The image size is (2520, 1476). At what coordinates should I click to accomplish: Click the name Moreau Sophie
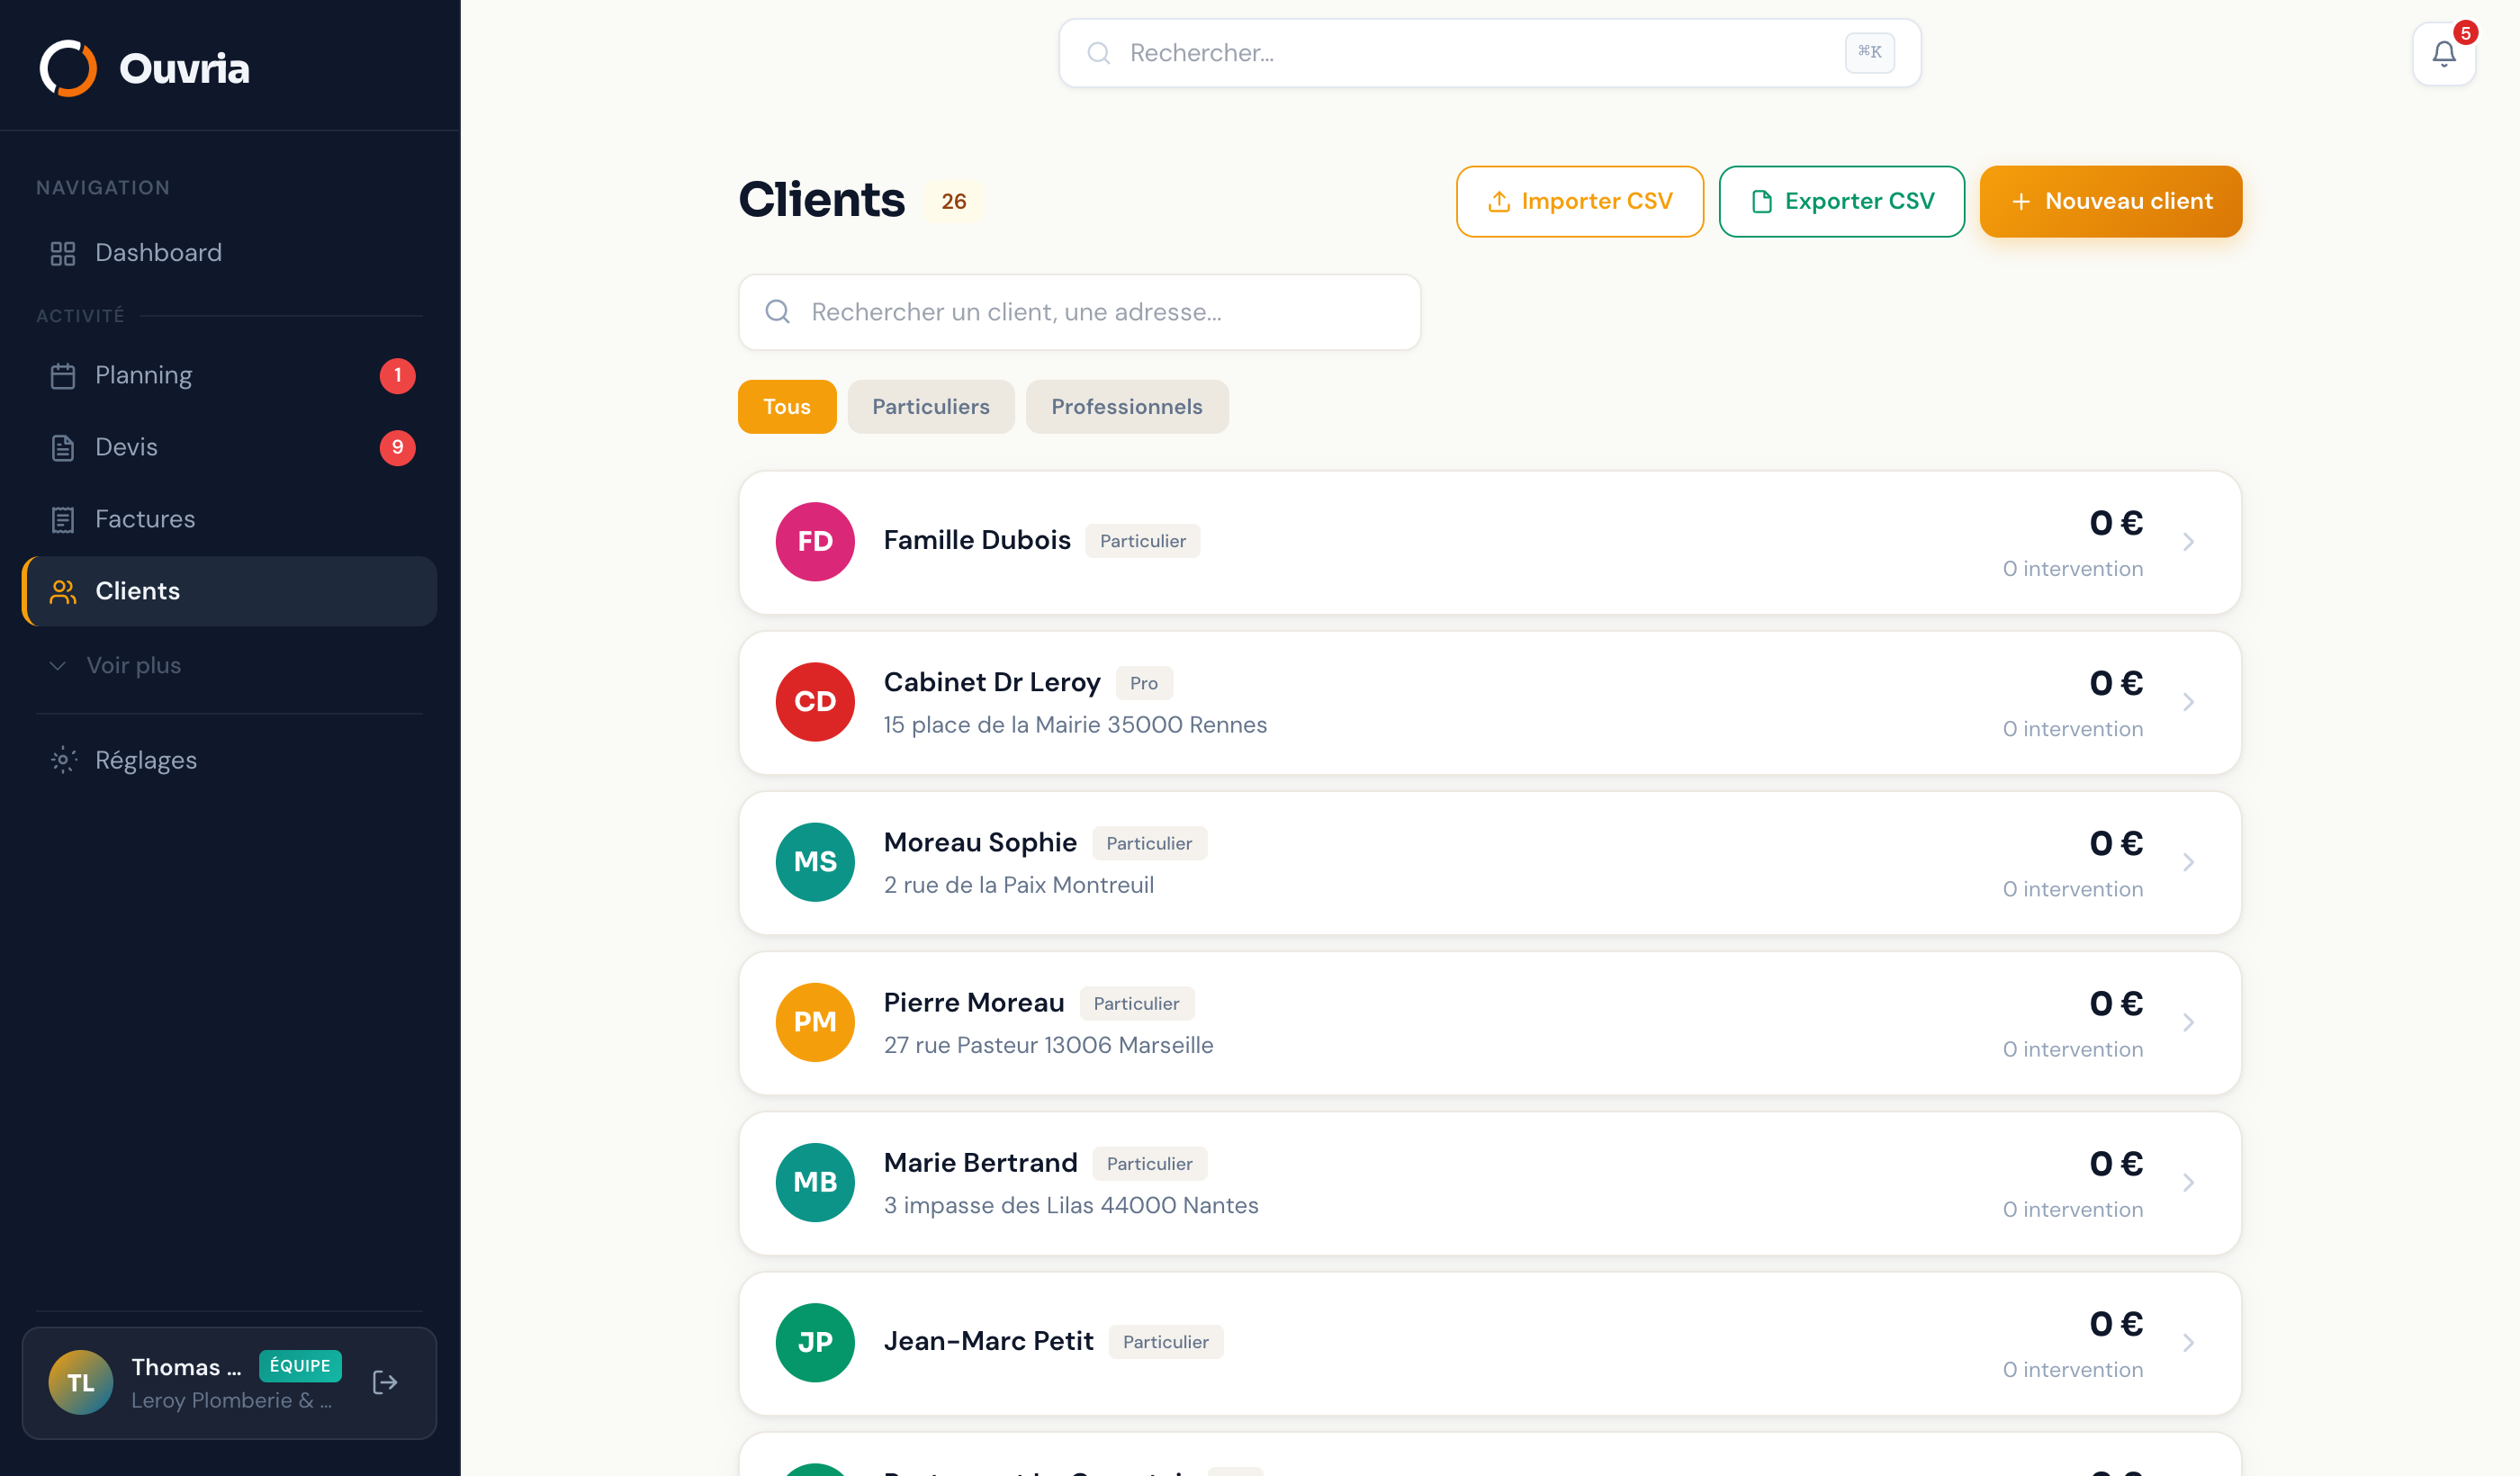point(980,842)
